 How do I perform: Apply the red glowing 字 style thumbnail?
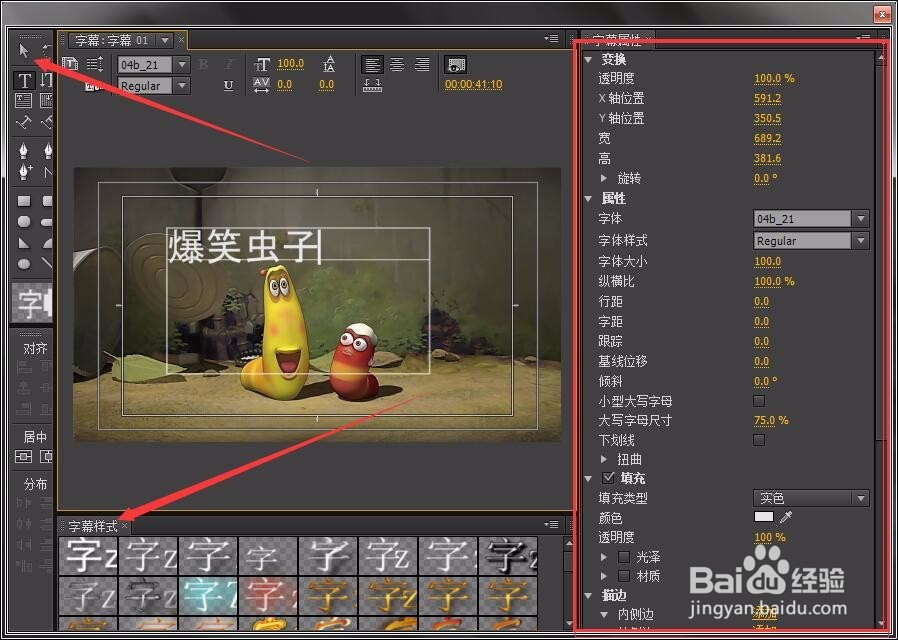coord(268,595)
